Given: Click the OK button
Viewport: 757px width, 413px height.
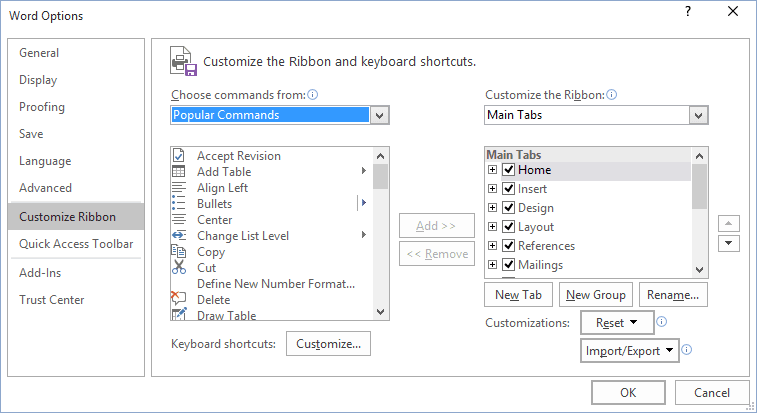Looking at the screenshot, I should click(x=628, y=392).
